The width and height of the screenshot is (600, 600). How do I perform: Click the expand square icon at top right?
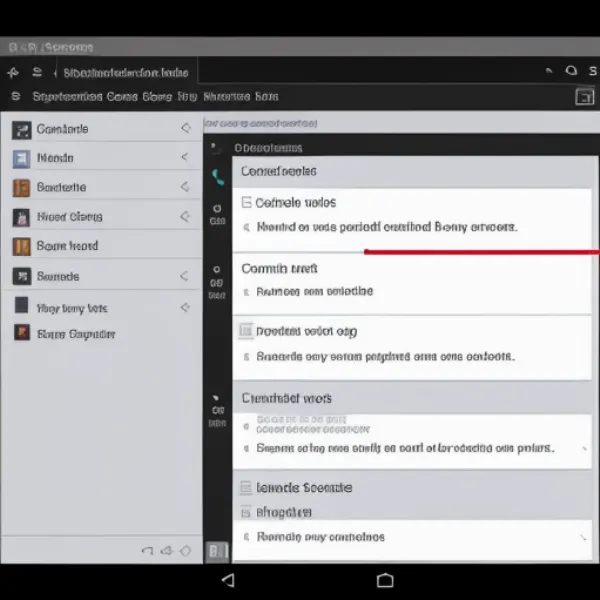tap(584, 97)
